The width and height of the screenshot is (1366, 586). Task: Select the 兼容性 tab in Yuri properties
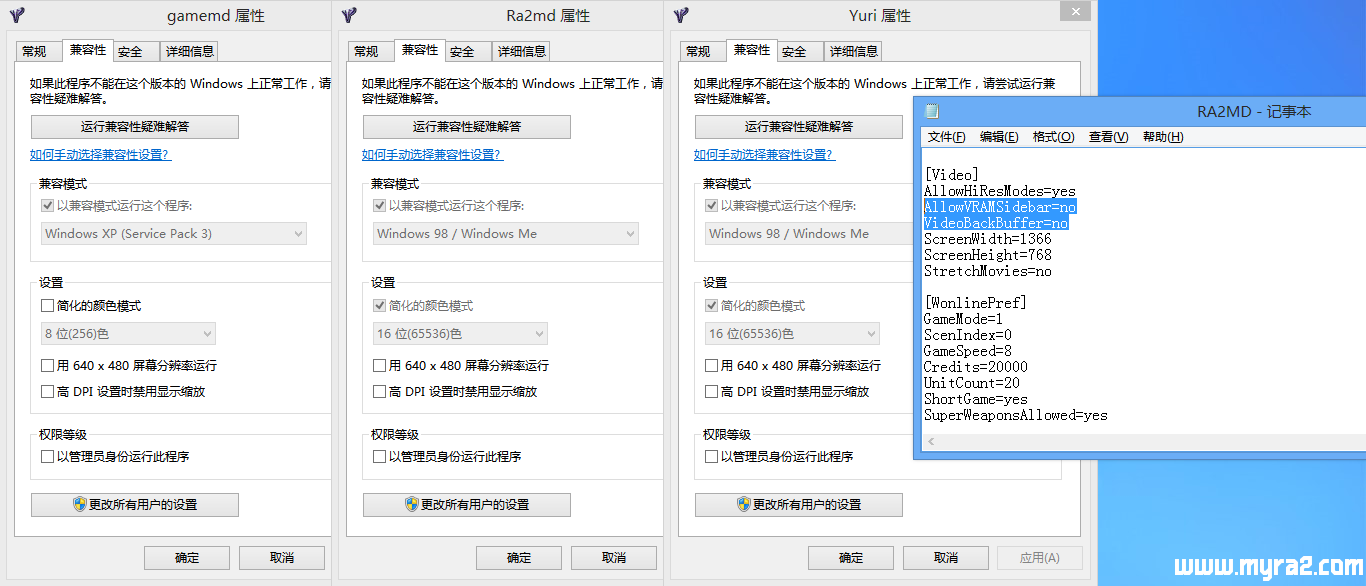coord(752,49)
